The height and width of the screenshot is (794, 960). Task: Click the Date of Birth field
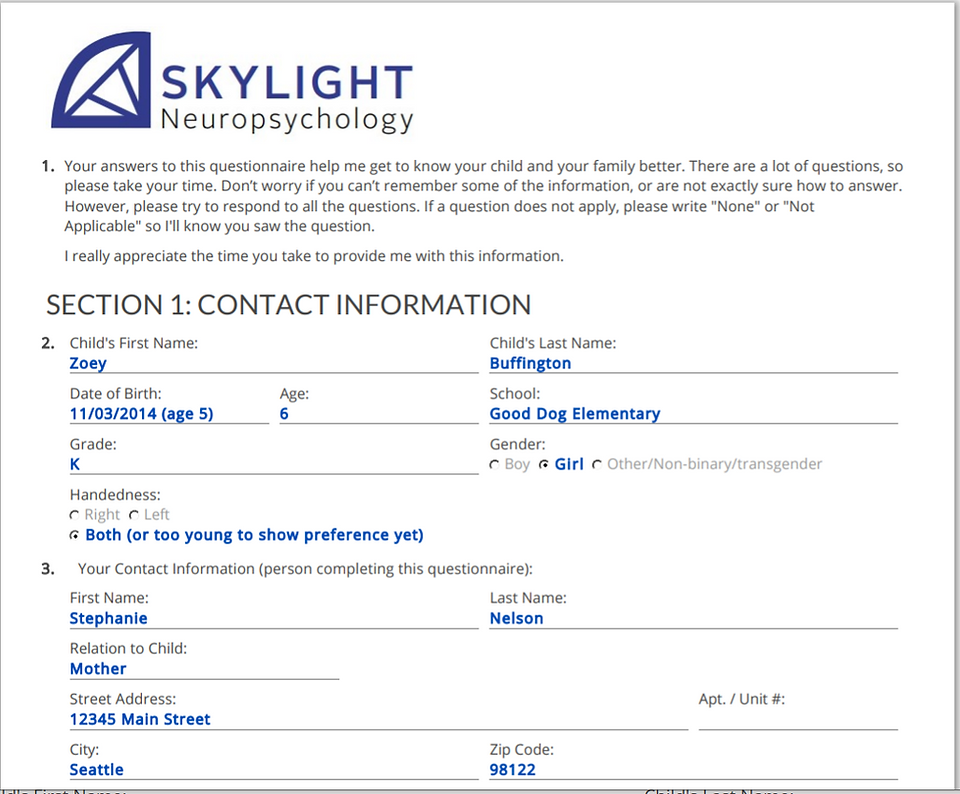(169, 414)
